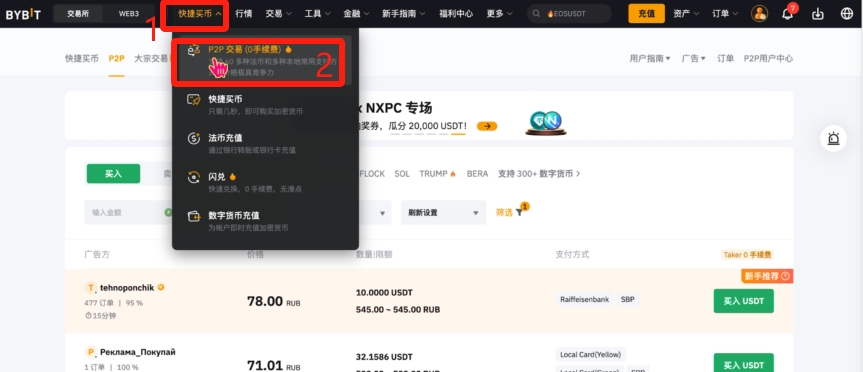863x372 pixels.
Task: Click the 数字货币充值 wallet icon
Action: click(193, 216)
